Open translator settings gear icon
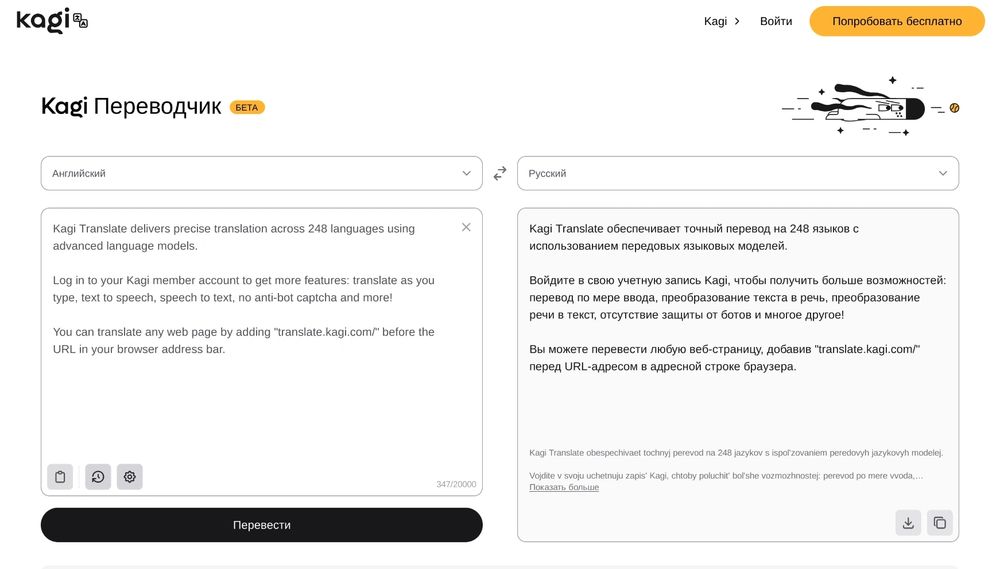Viewport: 1000px width, 569px height. point(129,477)
